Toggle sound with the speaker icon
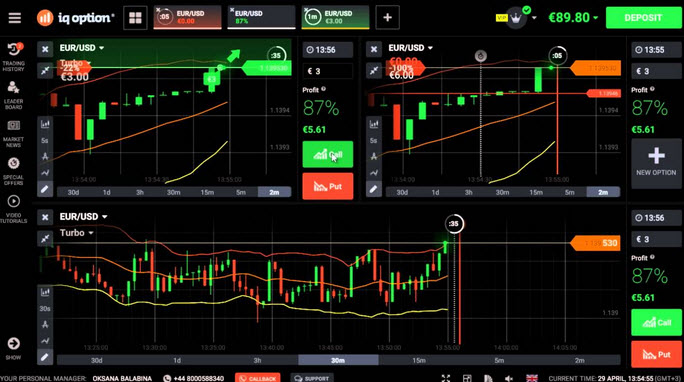 [x=509, y=378]
